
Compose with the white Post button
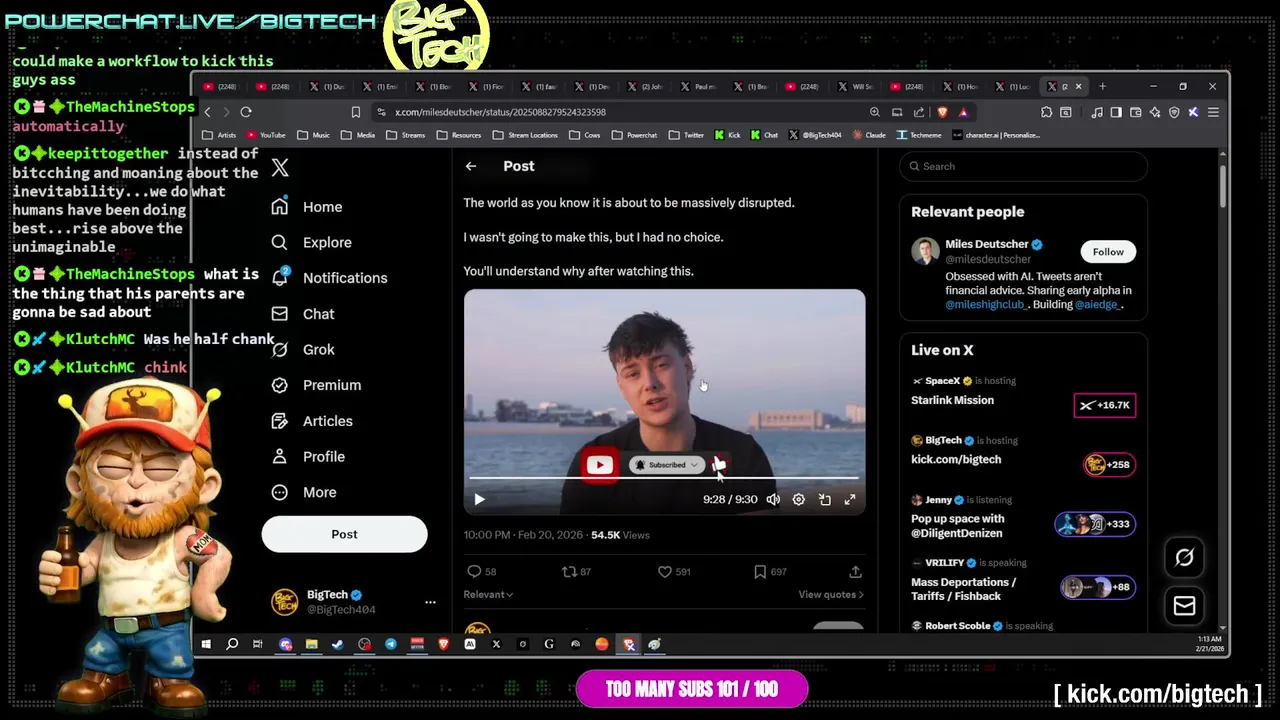(344, 534)
